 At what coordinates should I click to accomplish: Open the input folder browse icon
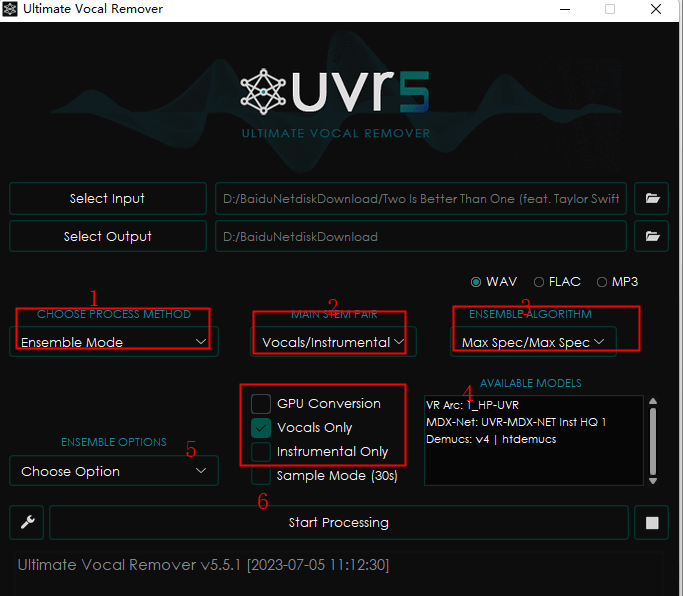coord(652,199)
